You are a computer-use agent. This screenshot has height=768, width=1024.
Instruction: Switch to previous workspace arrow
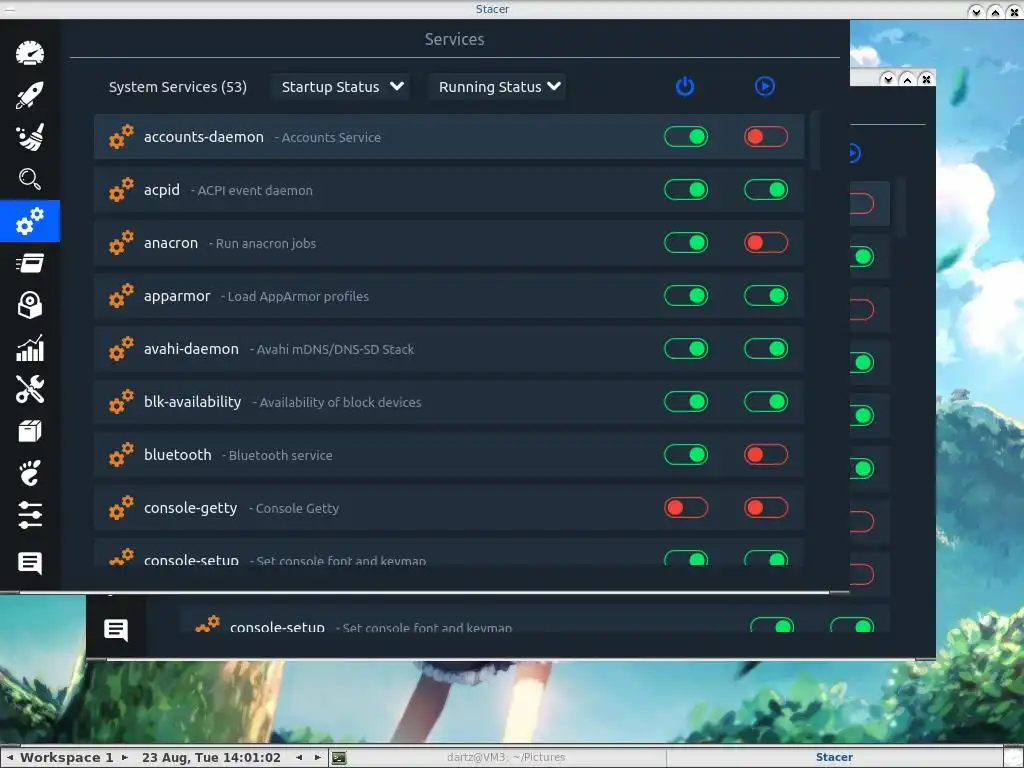[x=9, y=758]
